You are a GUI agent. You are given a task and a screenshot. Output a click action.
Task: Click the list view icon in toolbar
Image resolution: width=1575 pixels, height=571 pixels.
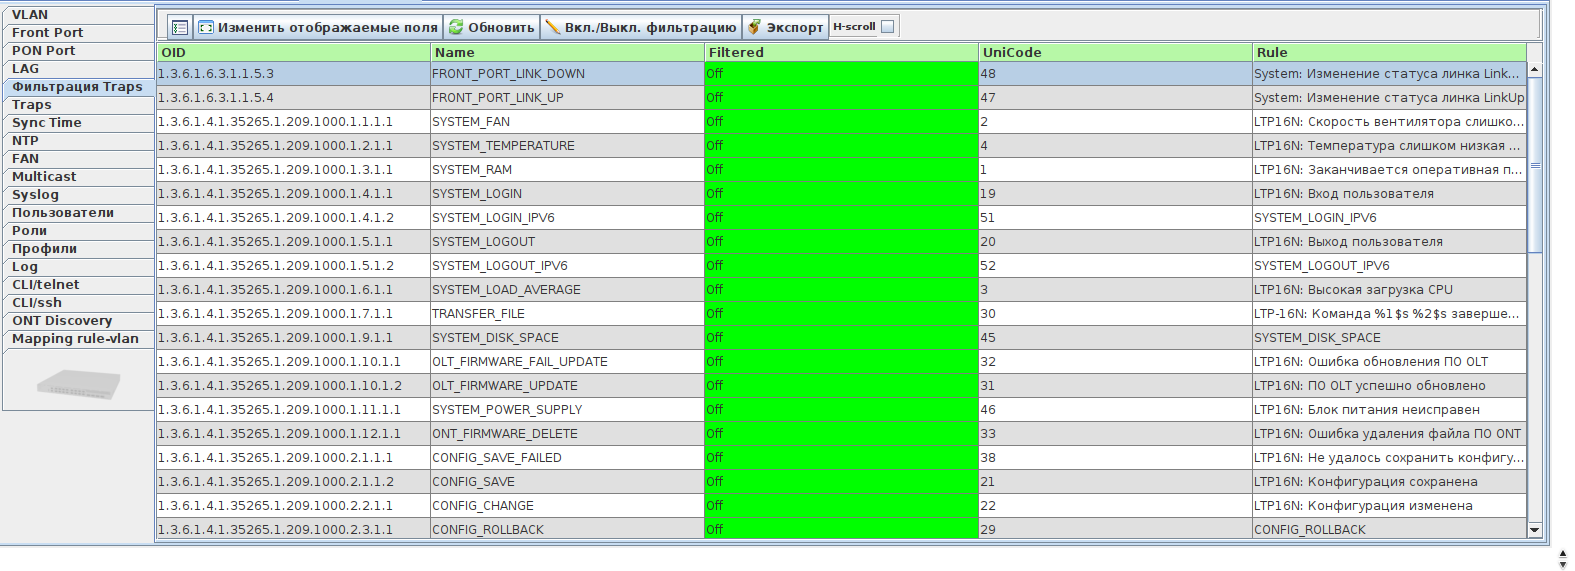(x=180, y=27)
